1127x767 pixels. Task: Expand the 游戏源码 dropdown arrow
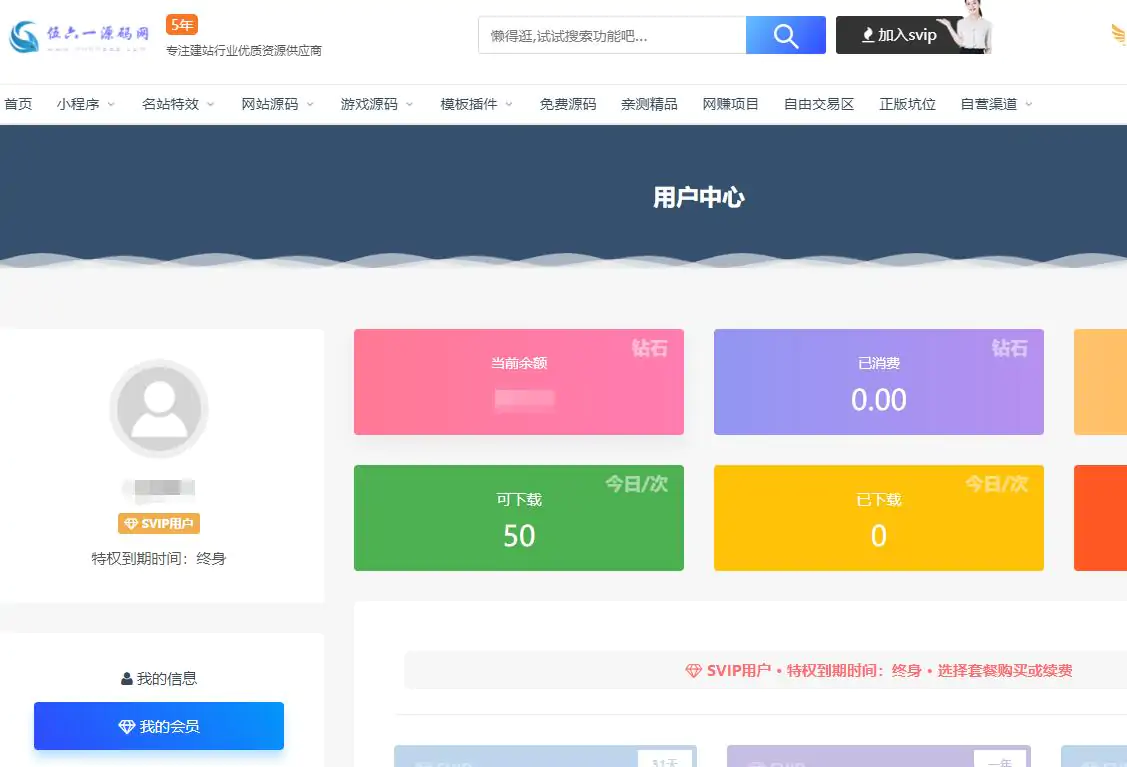pyautogui.click(x=410, y=104)
